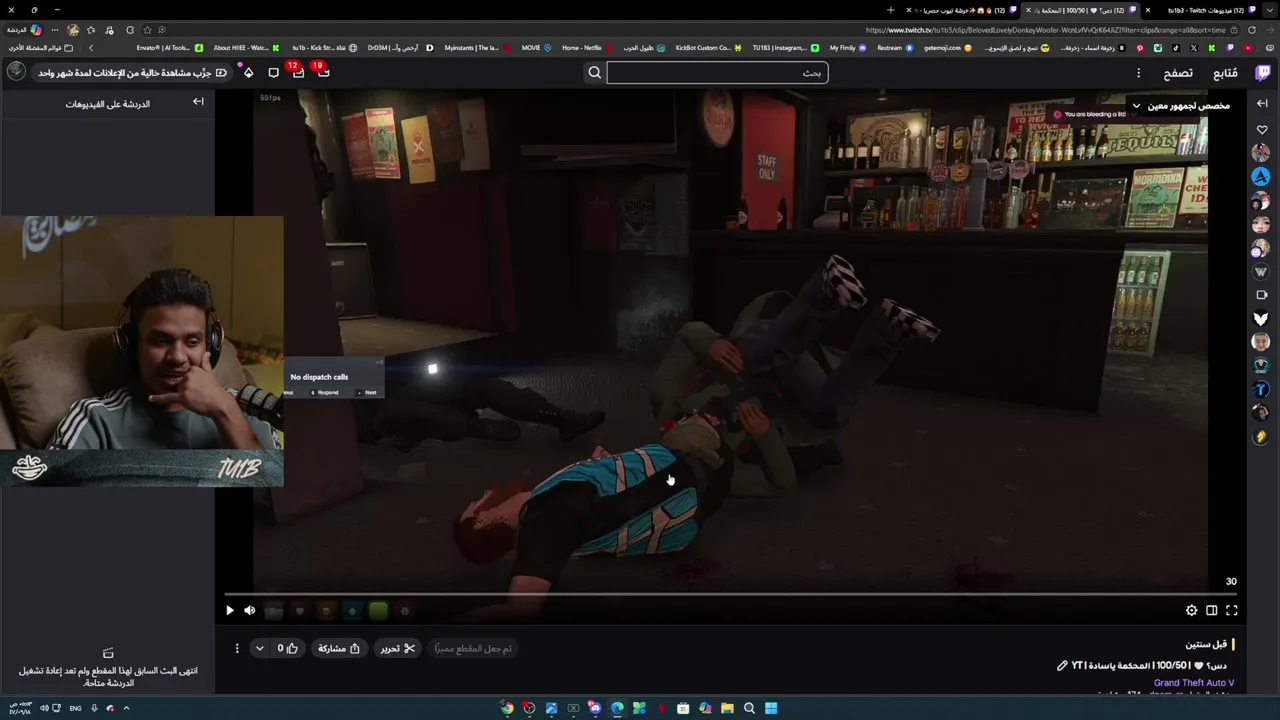Open the Restream bookmark
1280x720 pixels.
[894, 48]
